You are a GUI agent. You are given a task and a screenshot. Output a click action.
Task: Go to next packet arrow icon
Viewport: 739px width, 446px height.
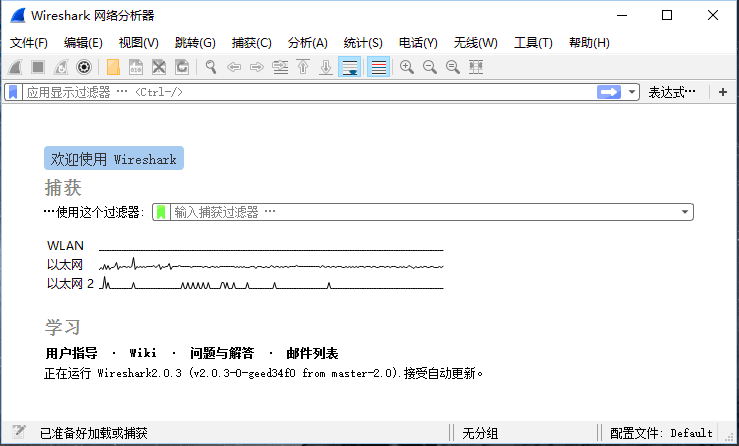pos(257,67)
